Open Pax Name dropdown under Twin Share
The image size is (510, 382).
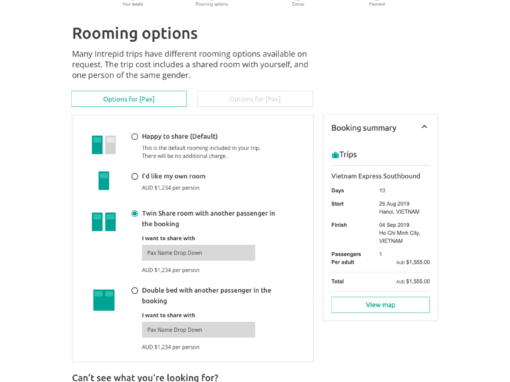tap(198, 253)
